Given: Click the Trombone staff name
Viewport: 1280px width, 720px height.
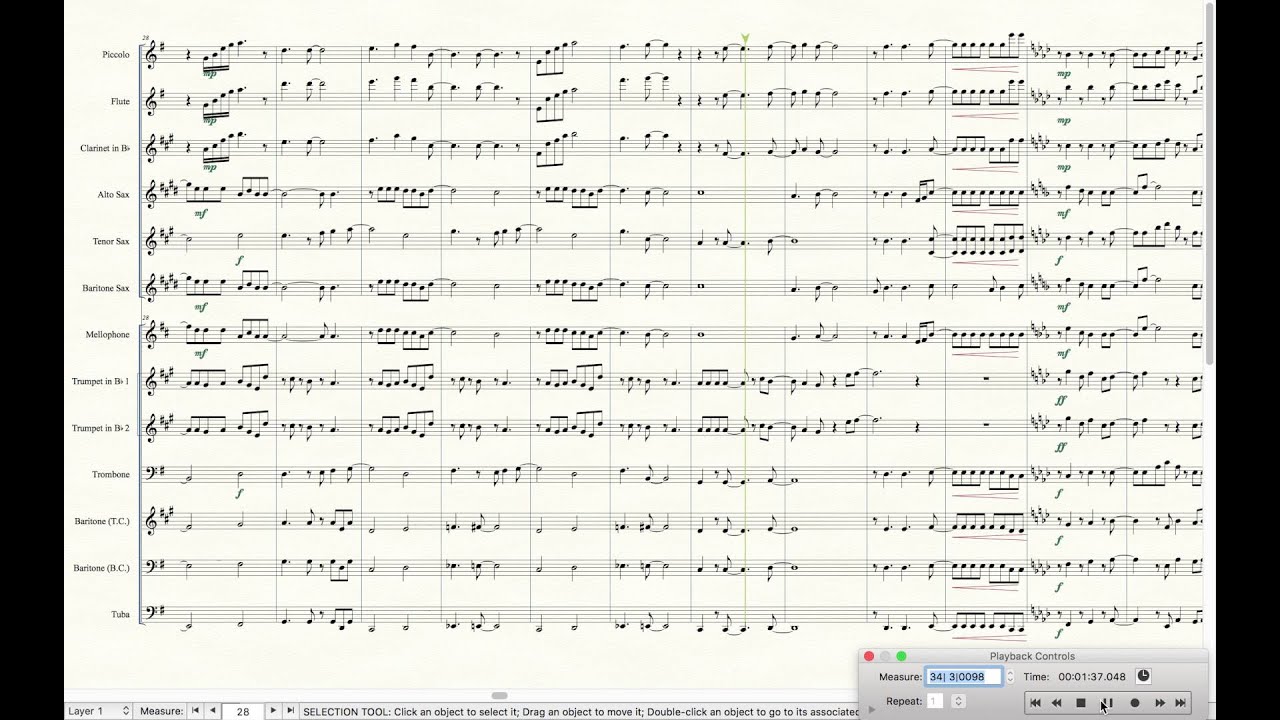Looking at the screenshot, I should (x=111, y=474).
